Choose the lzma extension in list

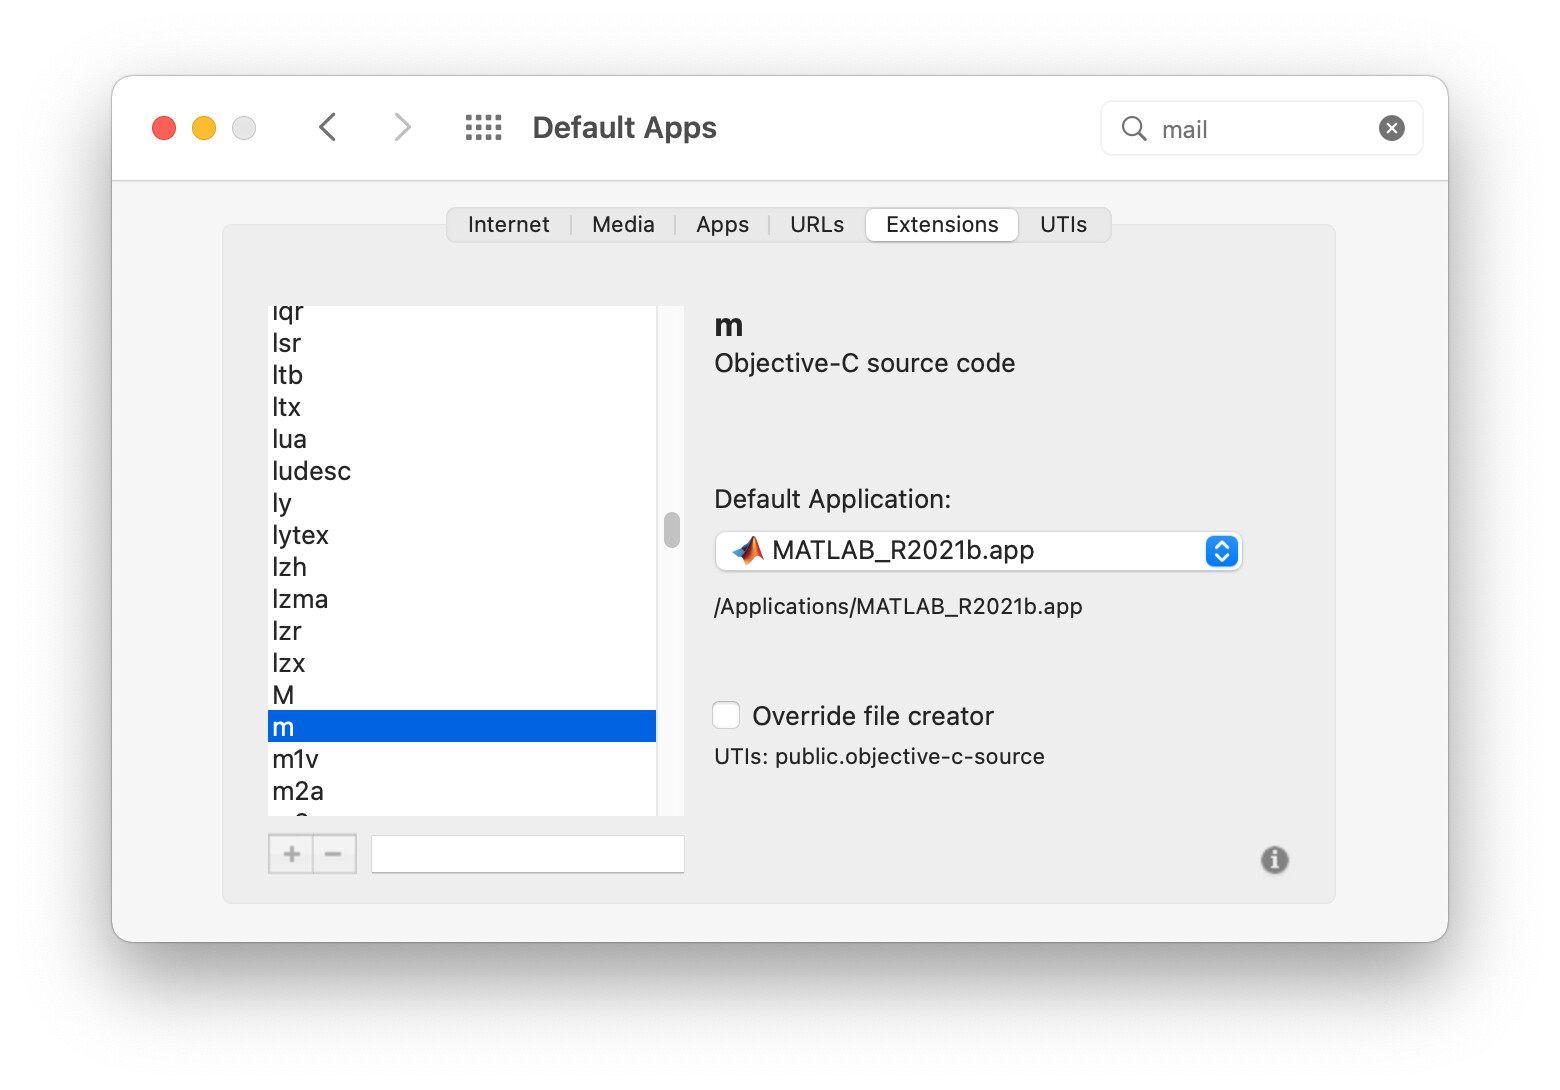pos(300,600)
